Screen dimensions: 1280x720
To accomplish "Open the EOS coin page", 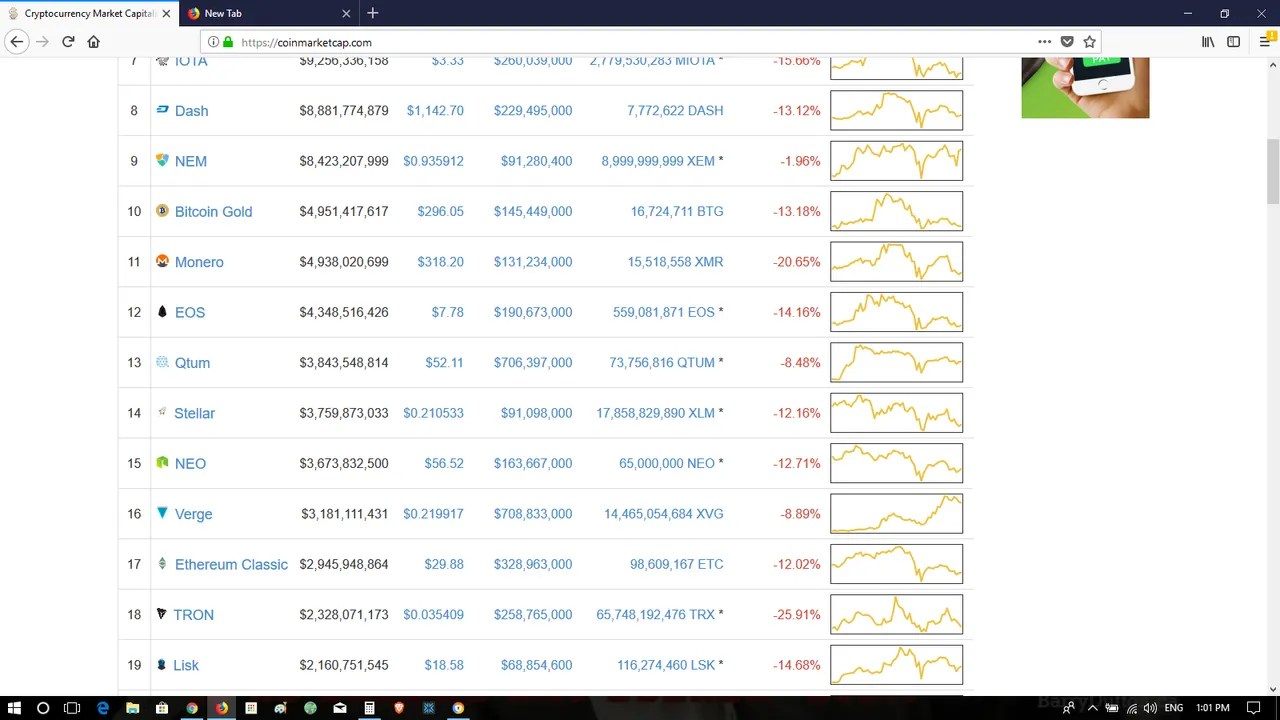I will (189, 312).
